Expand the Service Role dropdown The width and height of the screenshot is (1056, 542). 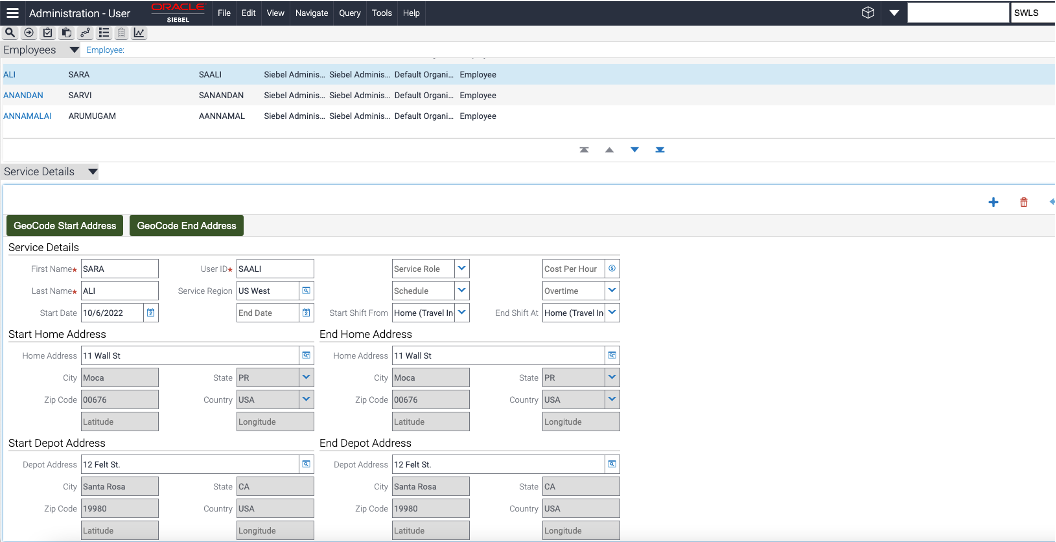coord(461,269)
